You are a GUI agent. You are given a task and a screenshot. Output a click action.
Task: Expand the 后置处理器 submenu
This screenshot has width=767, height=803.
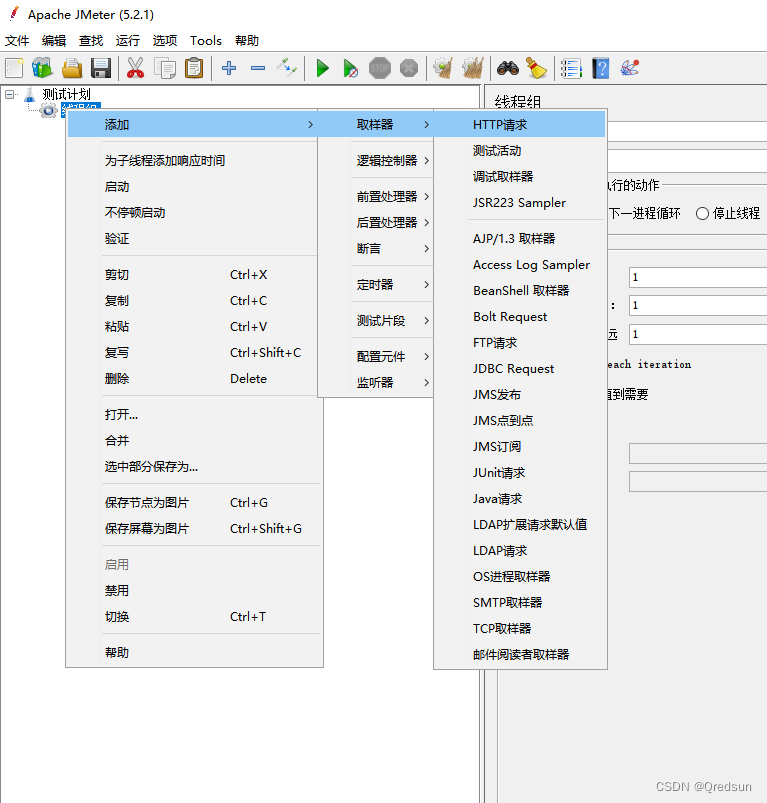click(376, 223)
